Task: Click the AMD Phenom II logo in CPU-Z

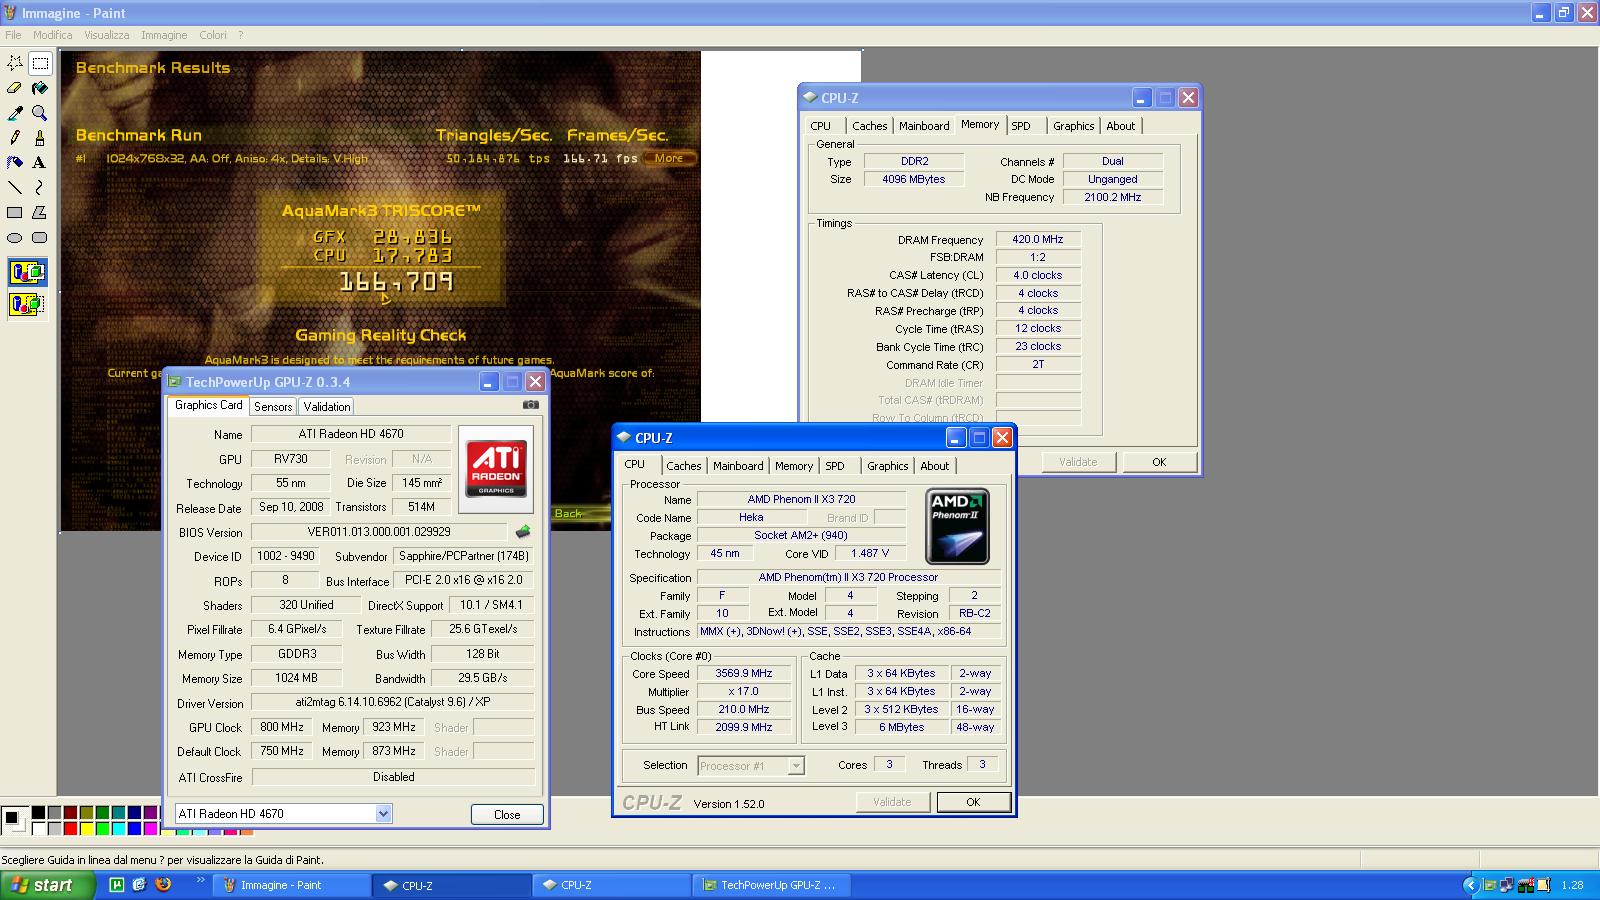Action: [957, 526]
